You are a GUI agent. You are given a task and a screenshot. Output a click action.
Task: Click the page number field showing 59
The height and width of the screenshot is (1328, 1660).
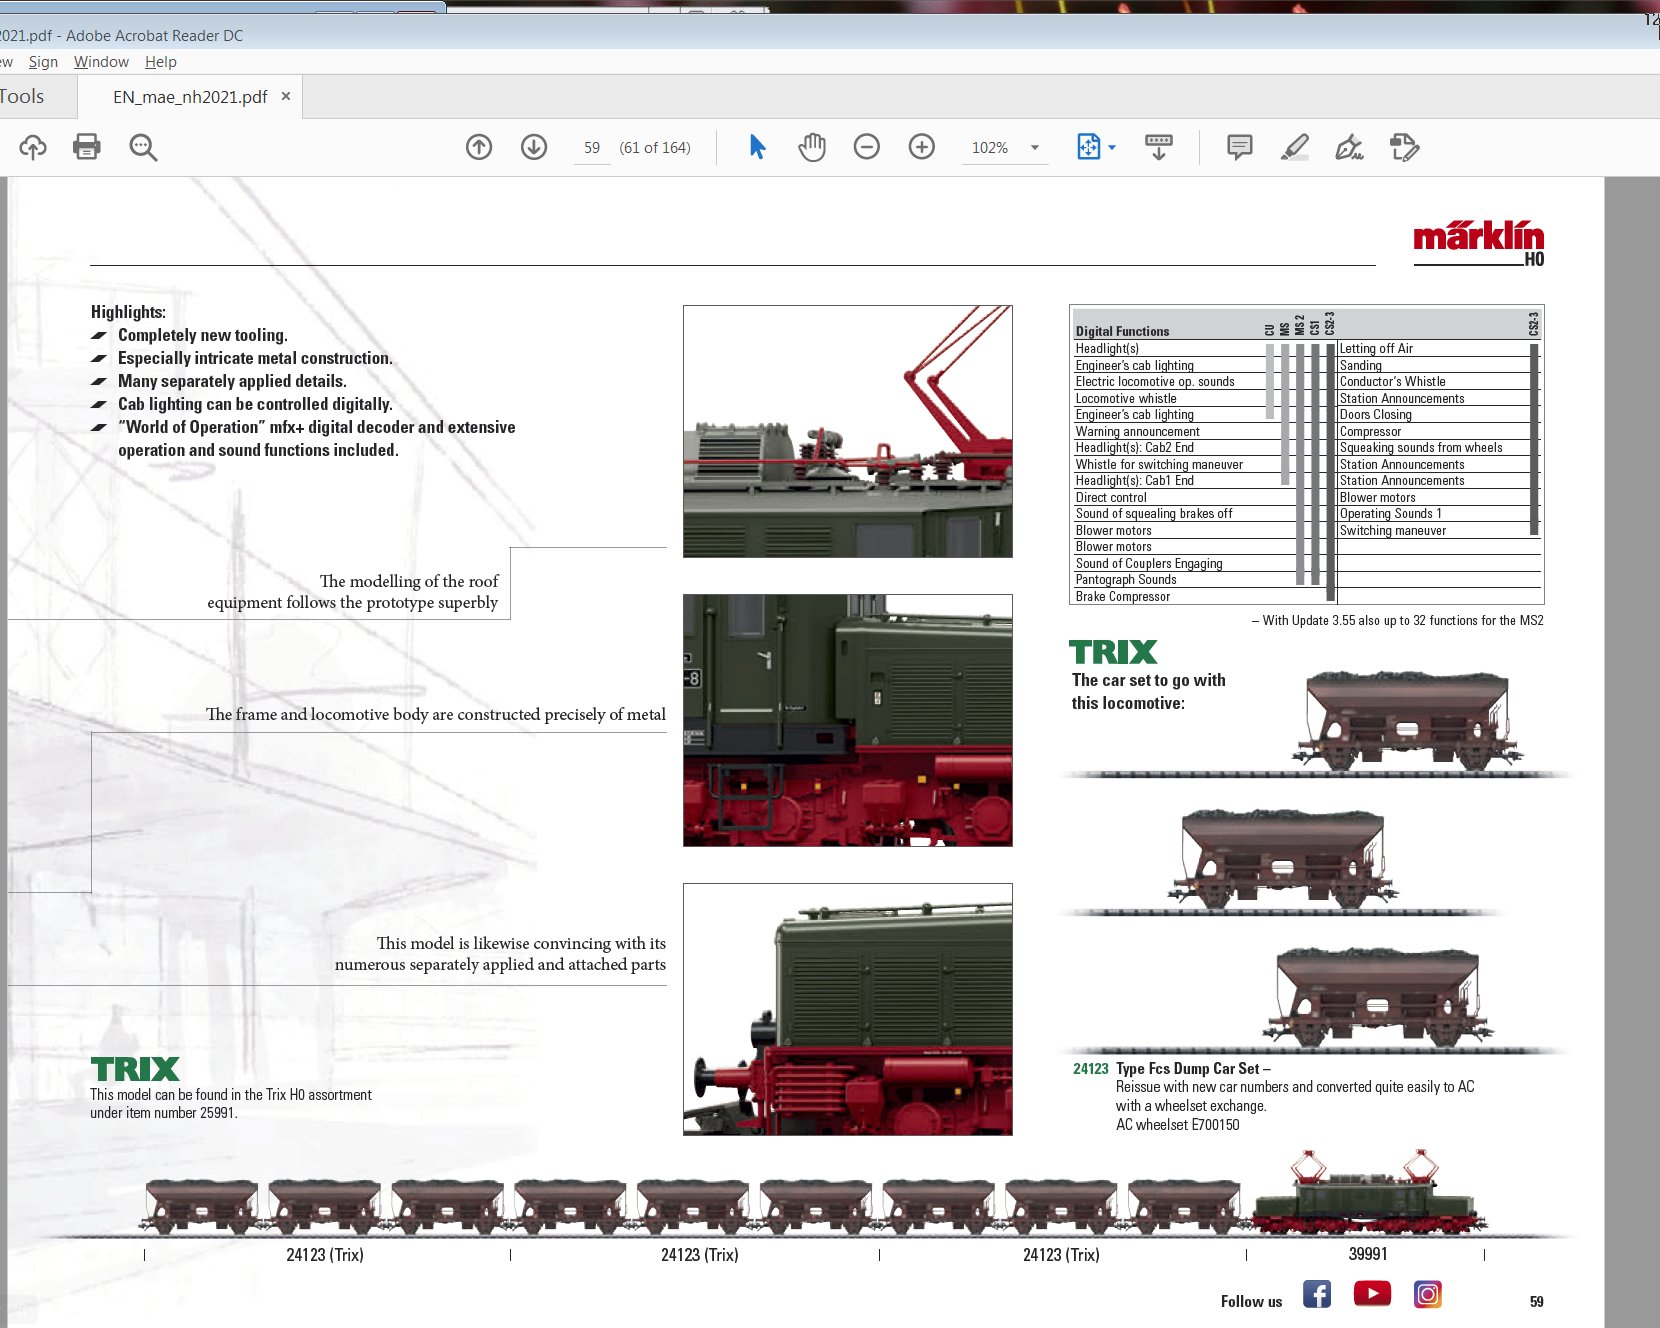592,147
